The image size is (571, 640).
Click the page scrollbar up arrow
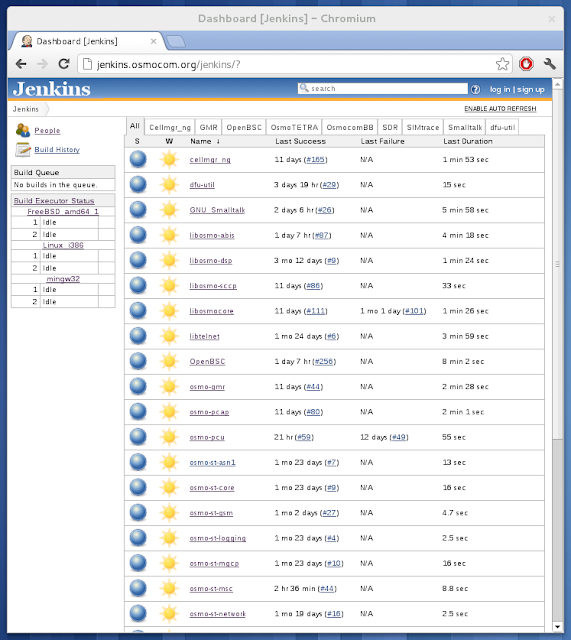(557, 84)
